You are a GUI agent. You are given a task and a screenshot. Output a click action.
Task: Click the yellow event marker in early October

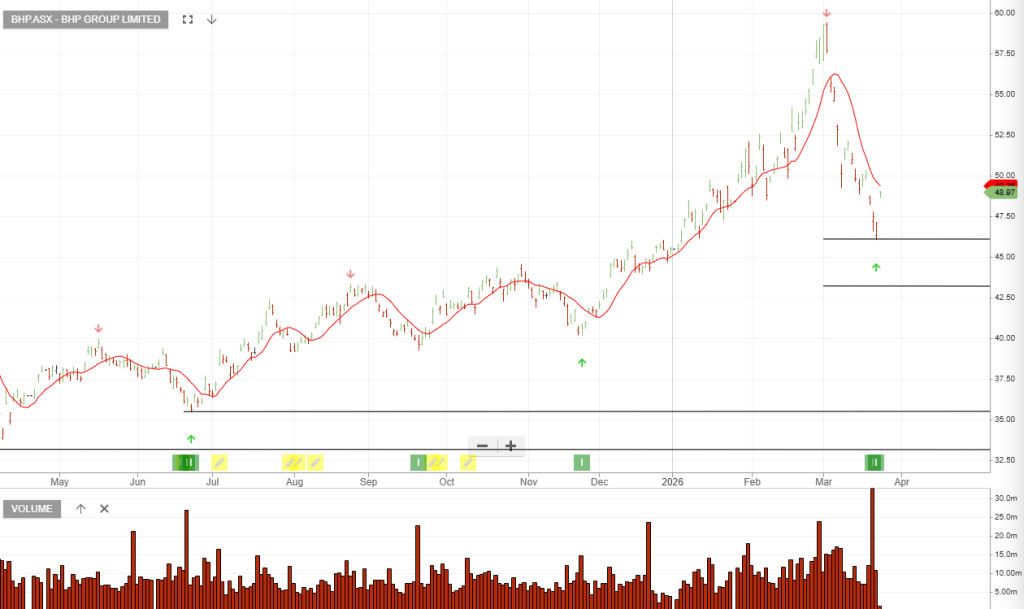[467, 462]
